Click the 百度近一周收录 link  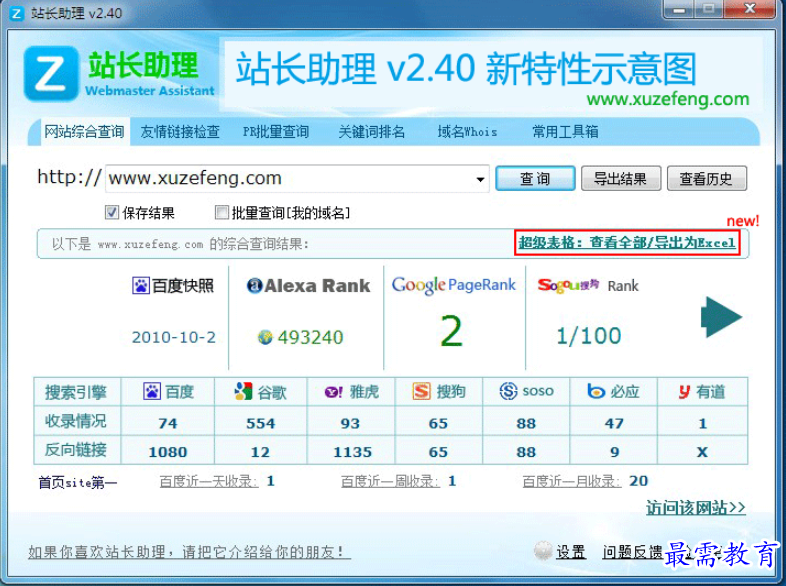coord(390,481)
